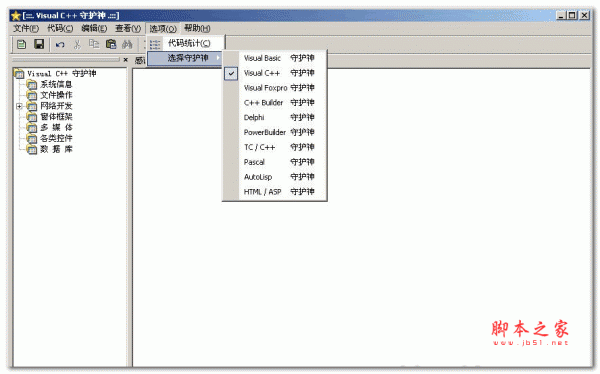This screenshot has height=374, width=600.
Task: Select Delphi 守护神
Action: pos(275,118)
